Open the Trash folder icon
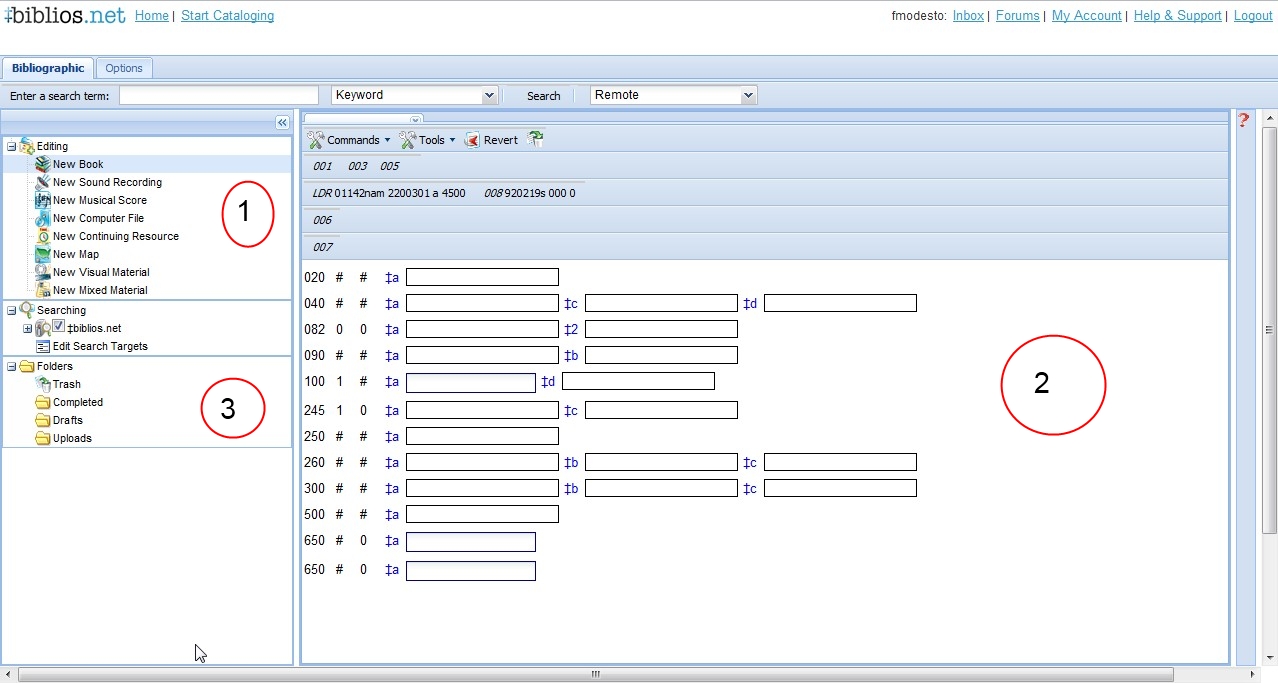The image size is (1278, 683). click(x=42, y=384)
